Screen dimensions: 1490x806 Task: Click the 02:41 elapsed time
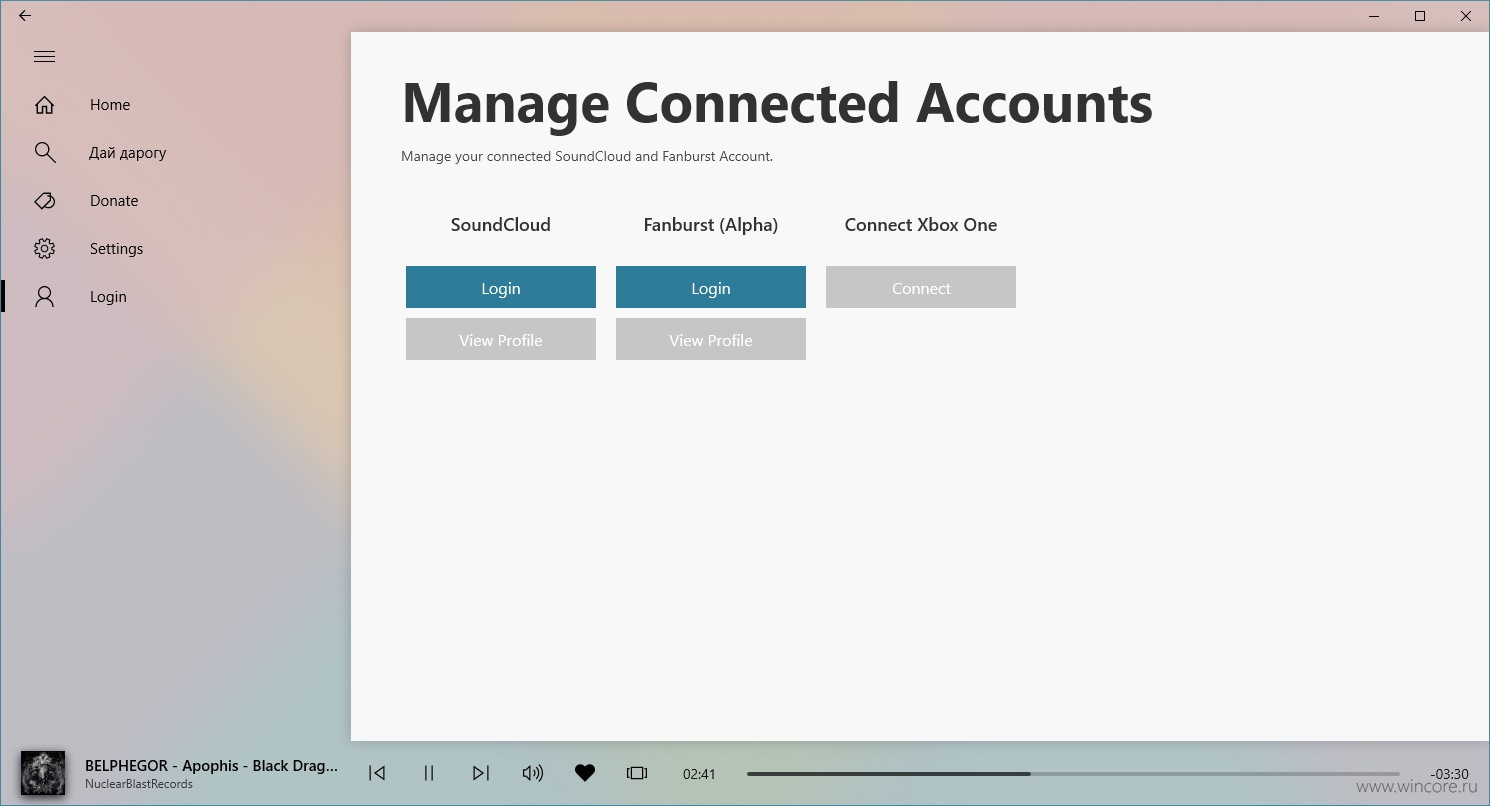pos(699,774)
